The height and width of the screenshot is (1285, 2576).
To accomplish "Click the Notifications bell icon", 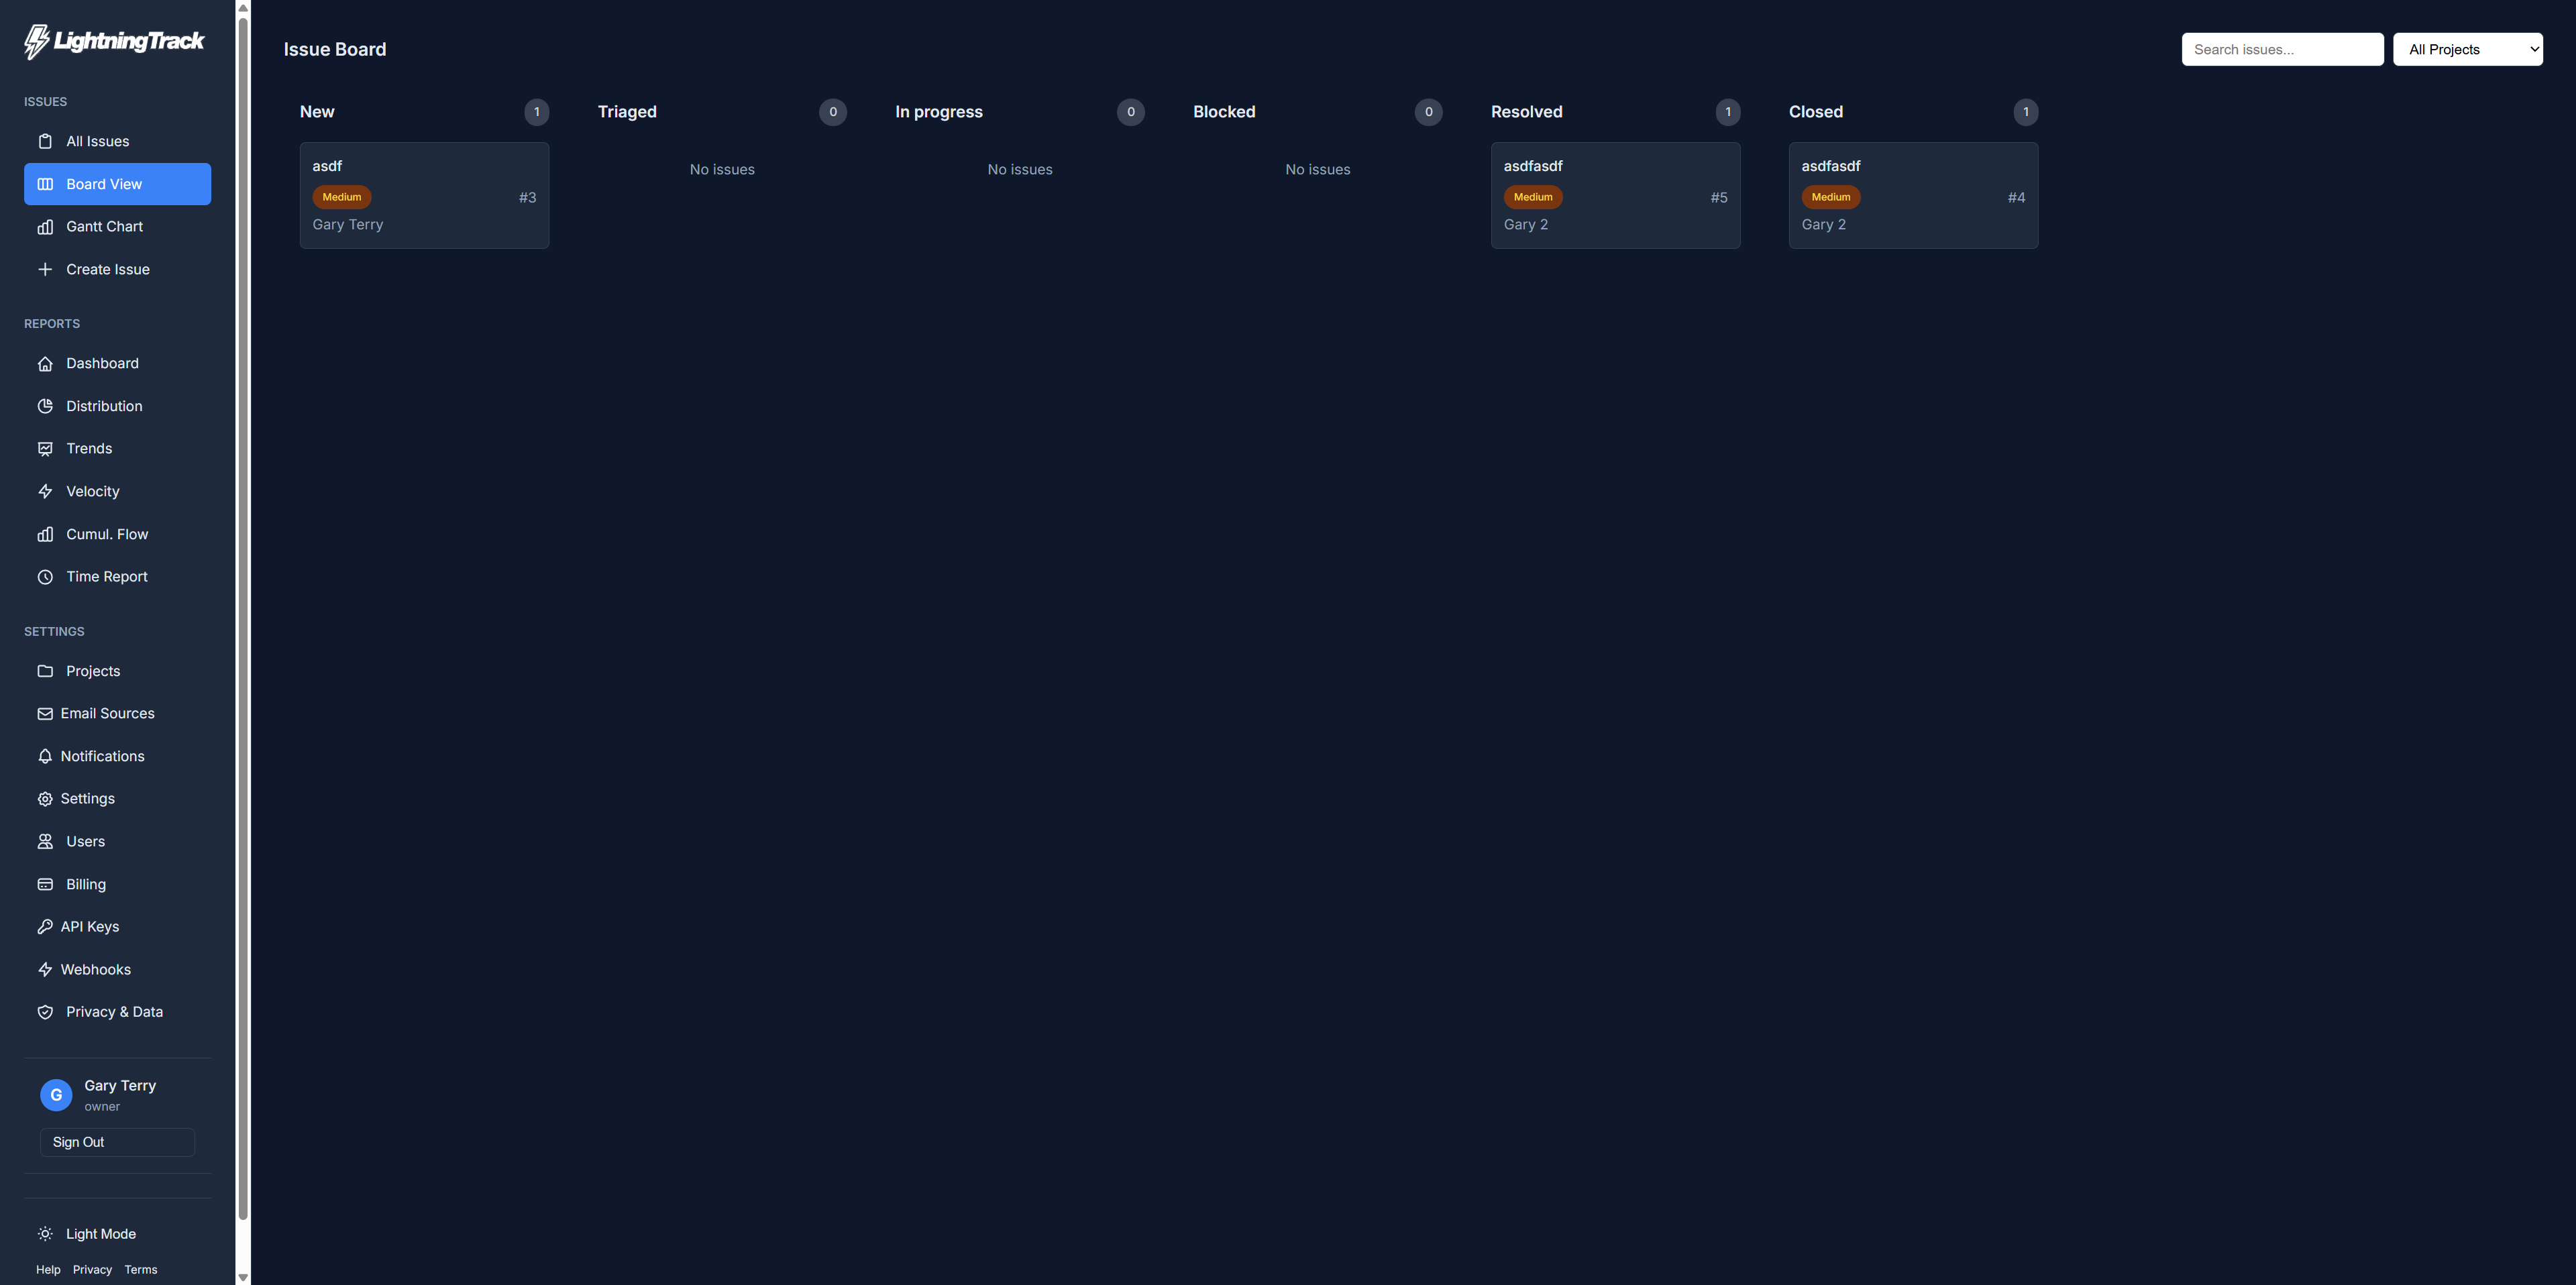I will click(x=45, y=756).
